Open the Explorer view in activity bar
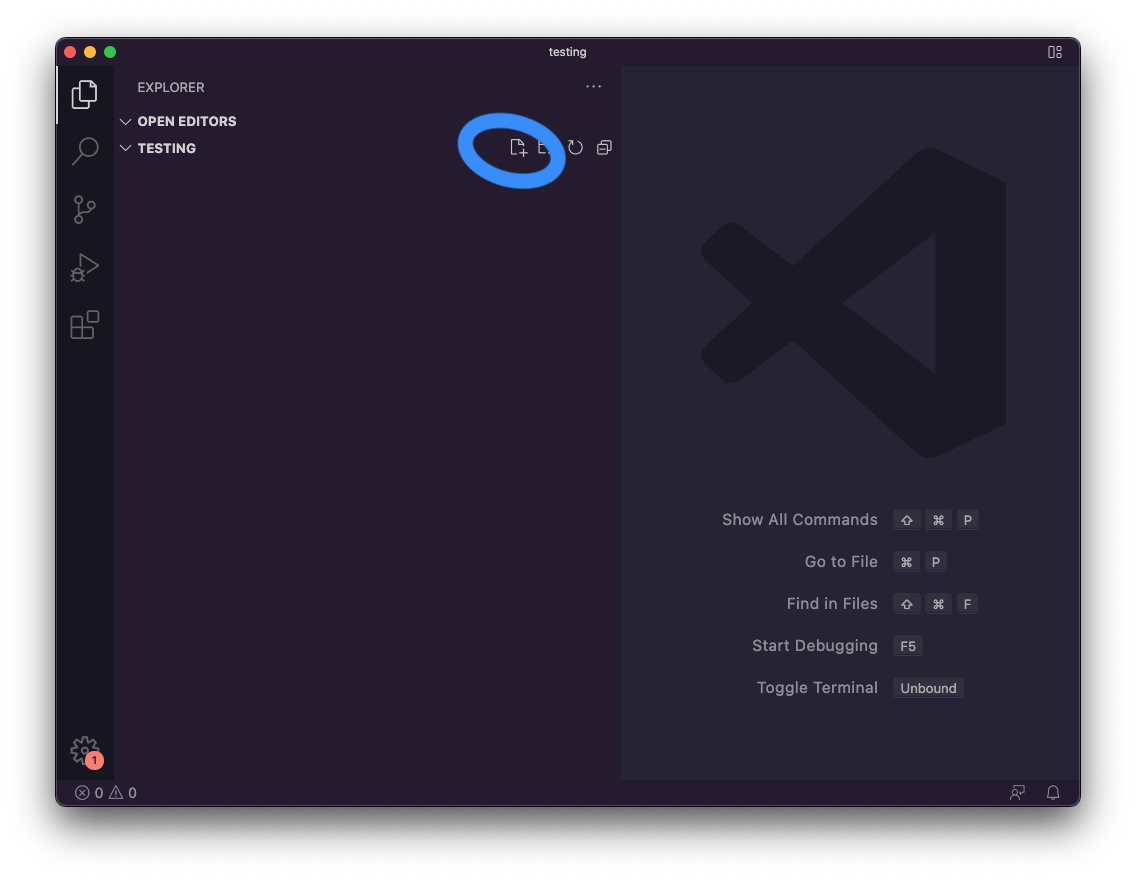 click(x=85, y=95)
